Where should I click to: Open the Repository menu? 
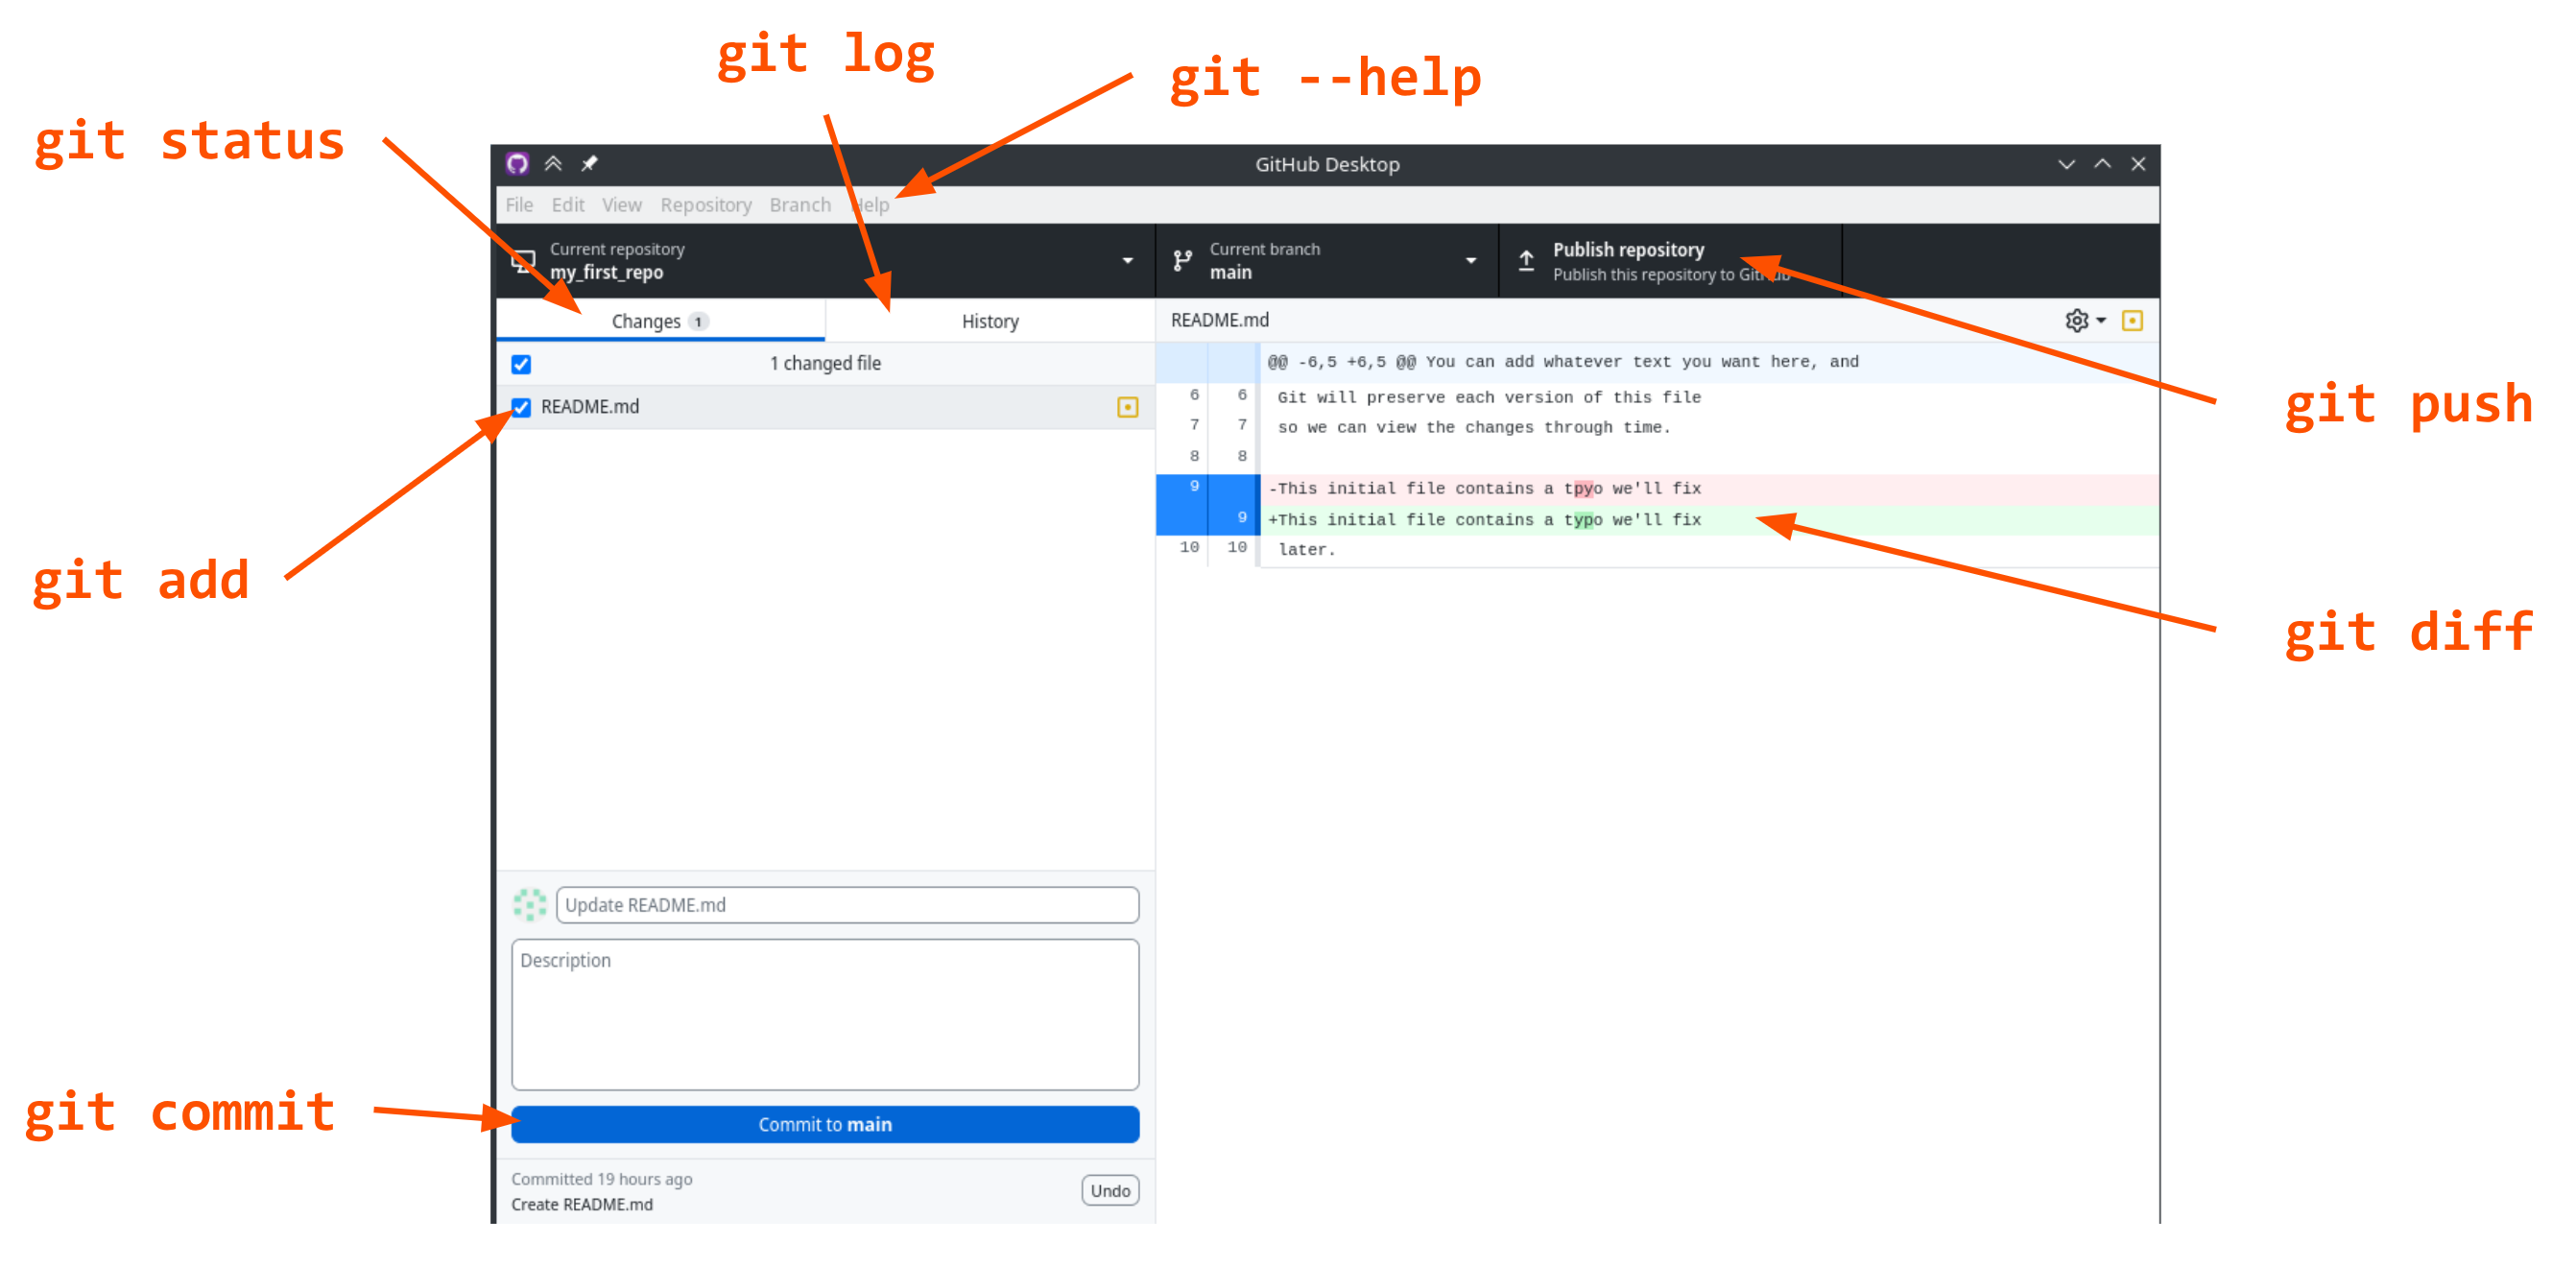[x=705, y=205]
